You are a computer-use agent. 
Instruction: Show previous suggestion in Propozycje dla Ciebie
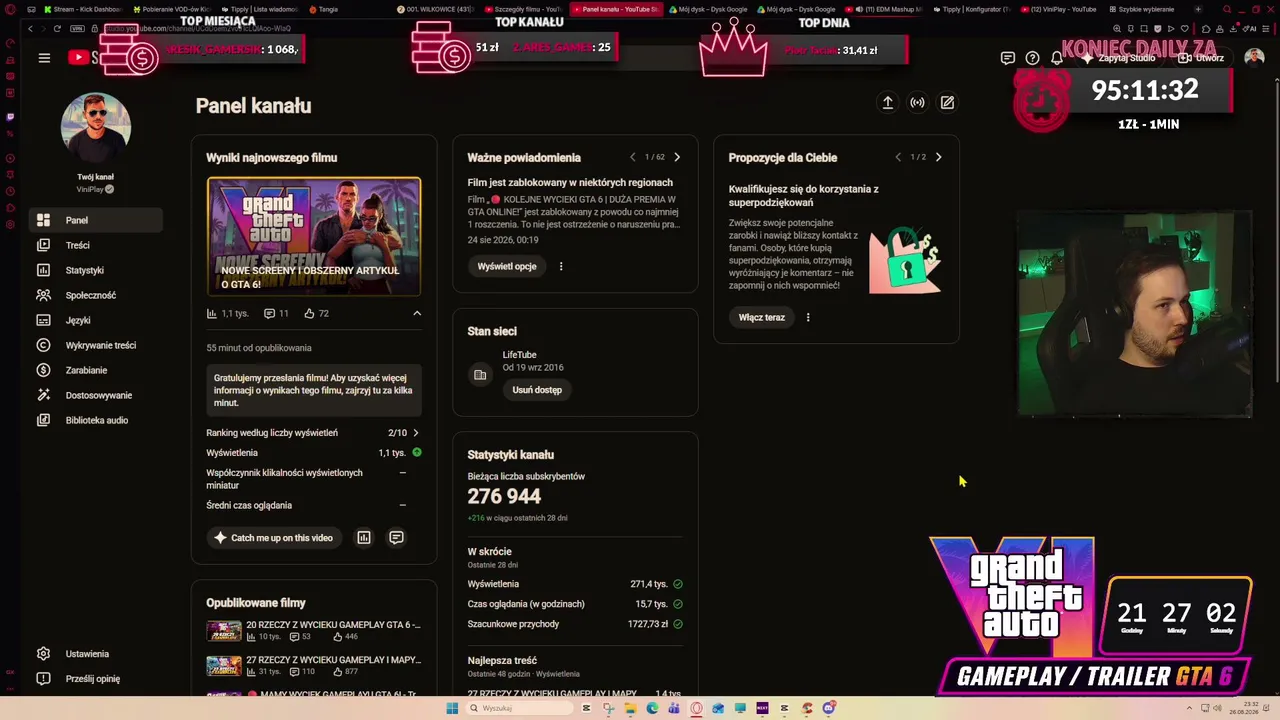coord(898,157)
